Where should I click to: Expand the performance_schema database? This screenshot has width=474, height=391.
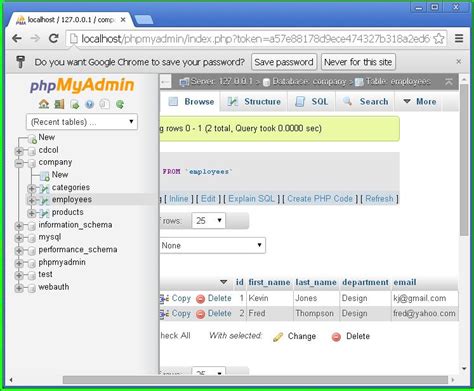(x=19, y=251)
